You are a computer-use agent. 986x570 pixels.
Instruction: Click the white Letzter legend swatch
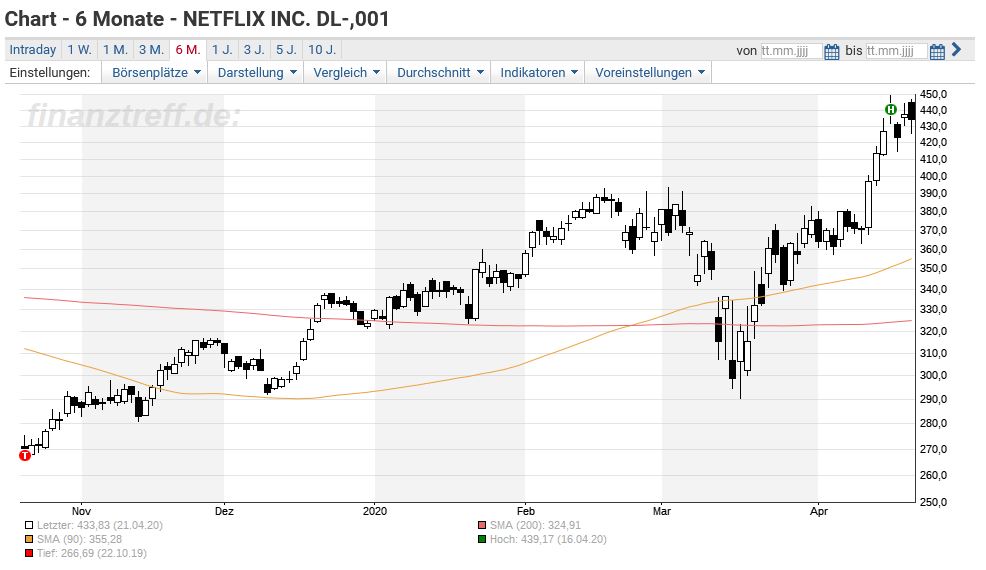[x=29, y=525]
